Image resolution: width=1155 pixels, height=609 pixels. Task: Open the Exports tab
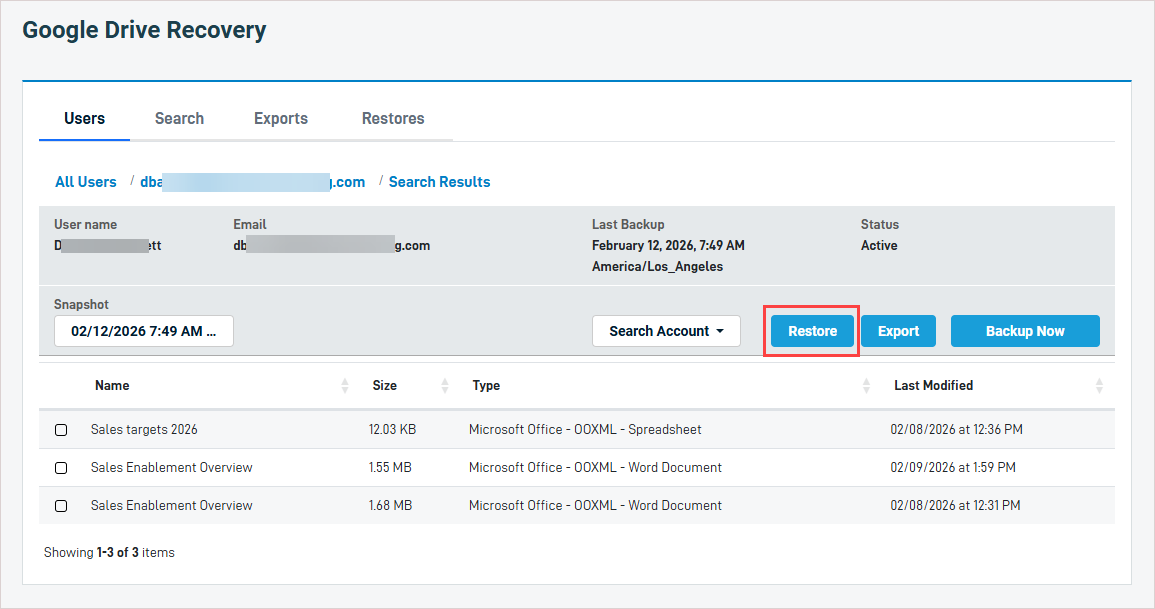click(281, 118)
